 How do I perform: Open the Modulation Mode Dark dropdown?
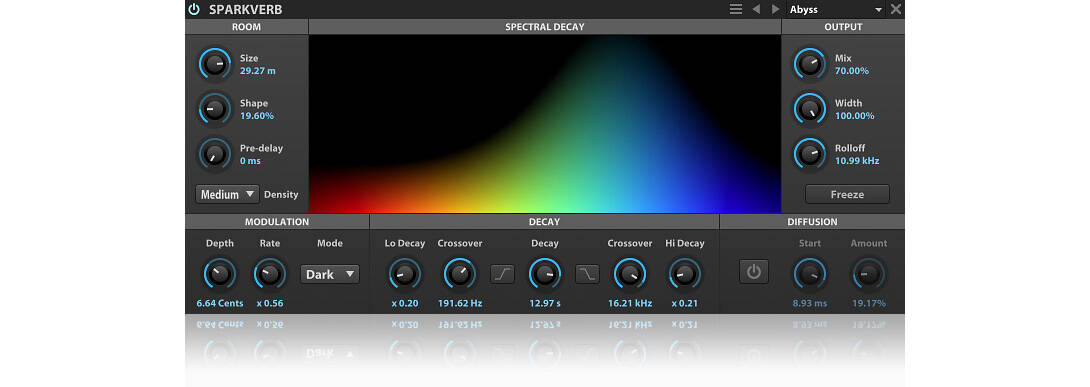(330, 274)
